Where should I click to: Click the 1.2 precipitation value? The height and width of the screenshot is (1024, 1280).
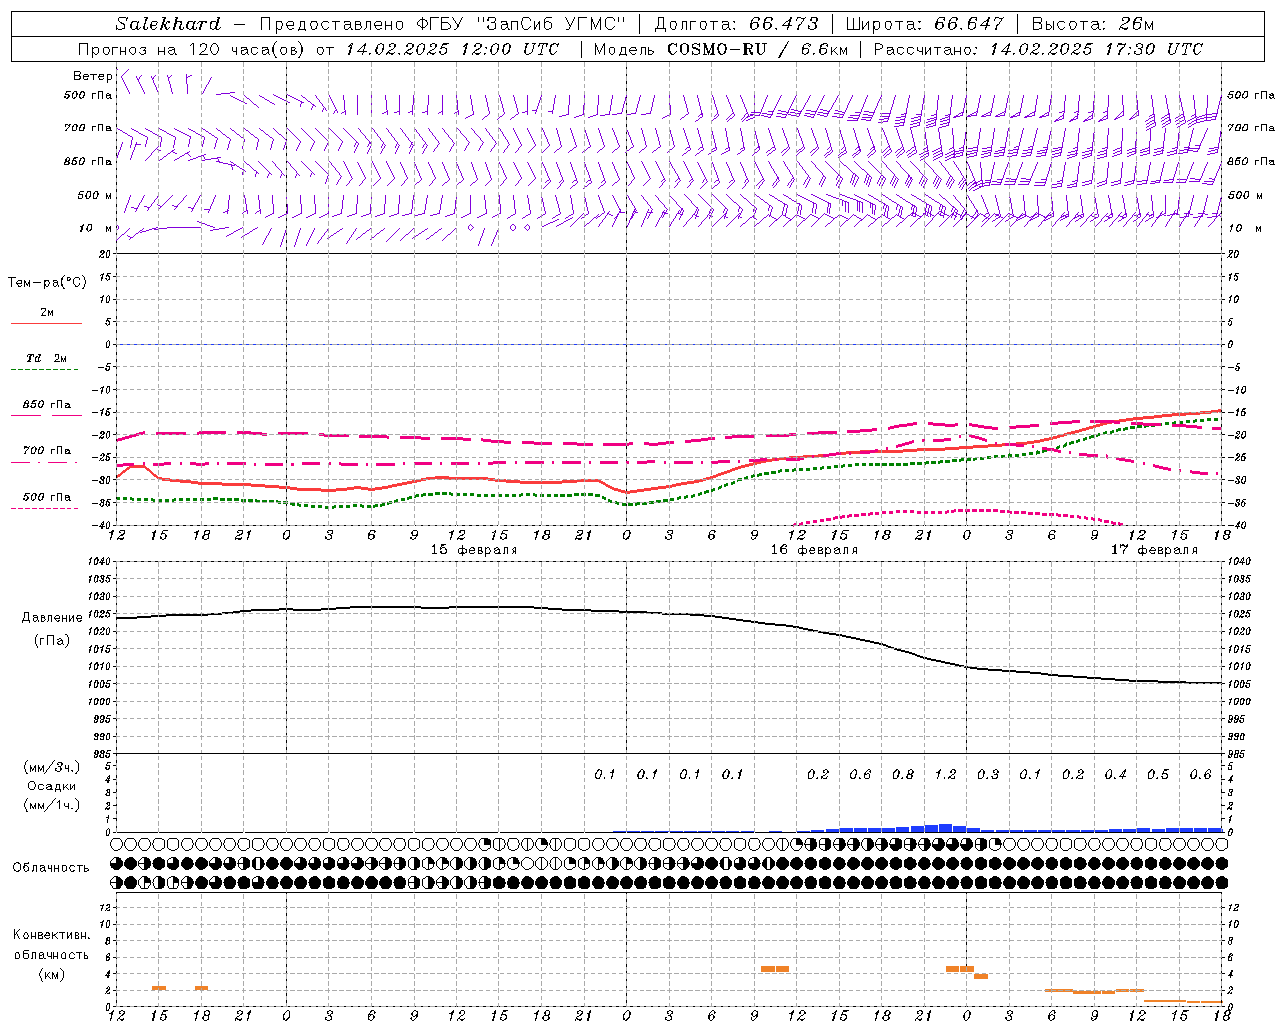945,774
